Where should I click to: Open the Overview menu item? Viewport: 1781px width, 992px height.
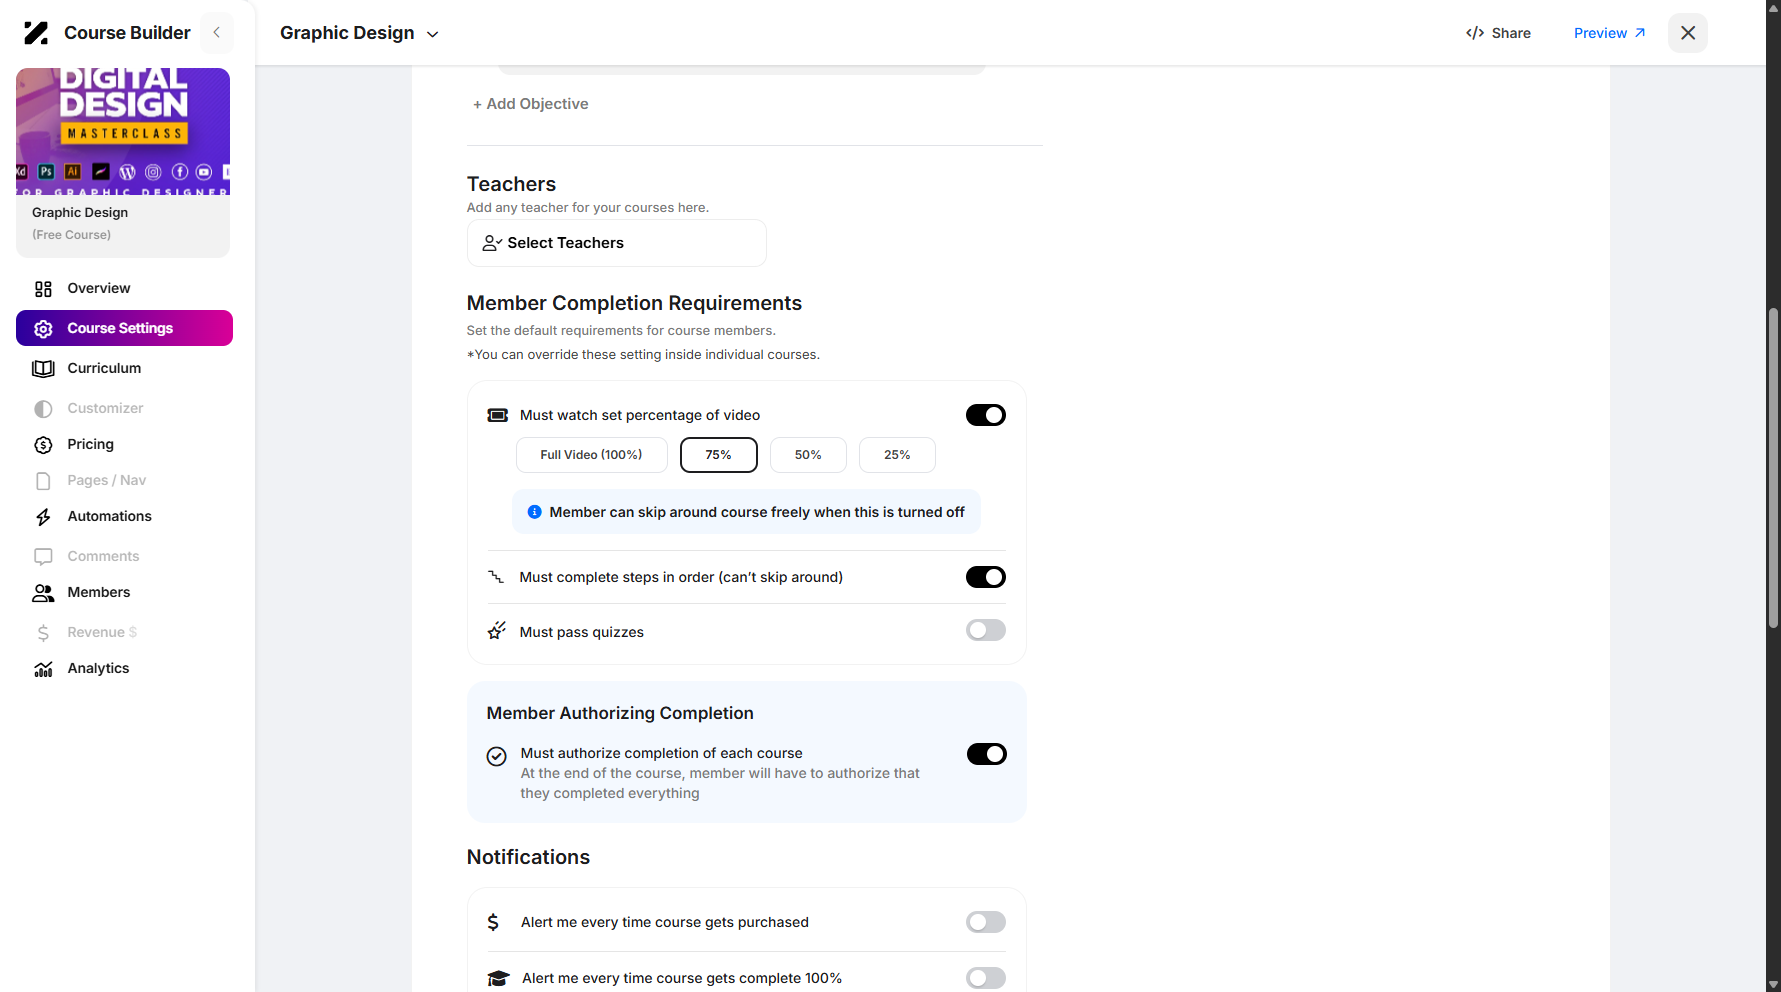(124, 288)
